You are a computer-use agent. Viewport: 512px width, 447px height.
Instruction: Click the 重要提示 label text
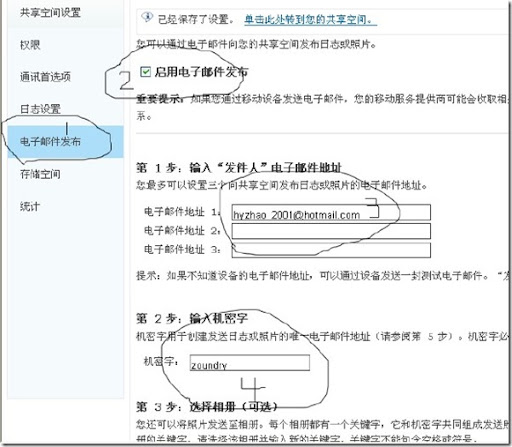click(x=159, y=99)
